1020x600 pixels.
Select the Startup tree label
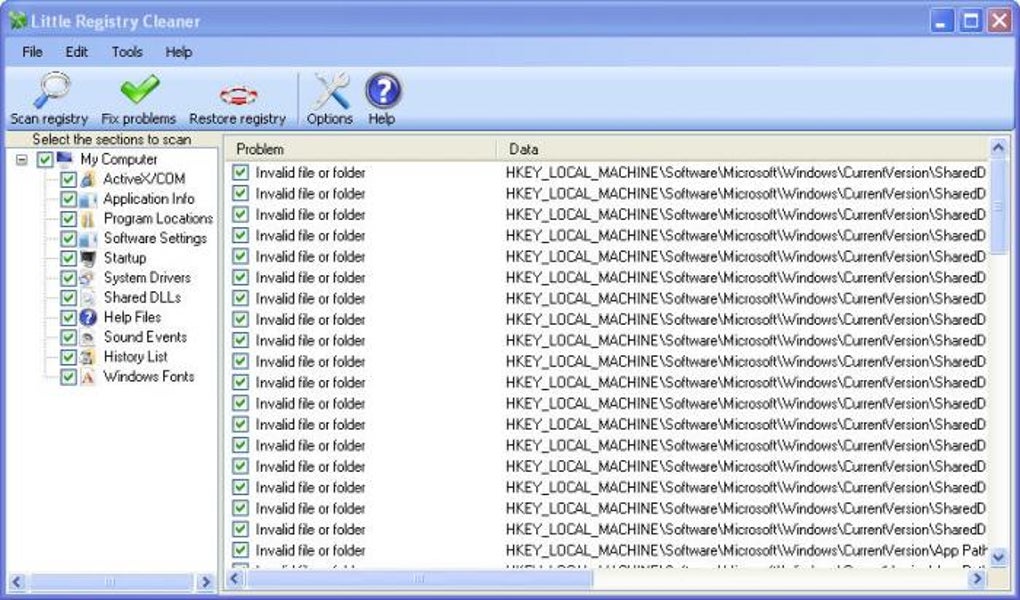125,258
